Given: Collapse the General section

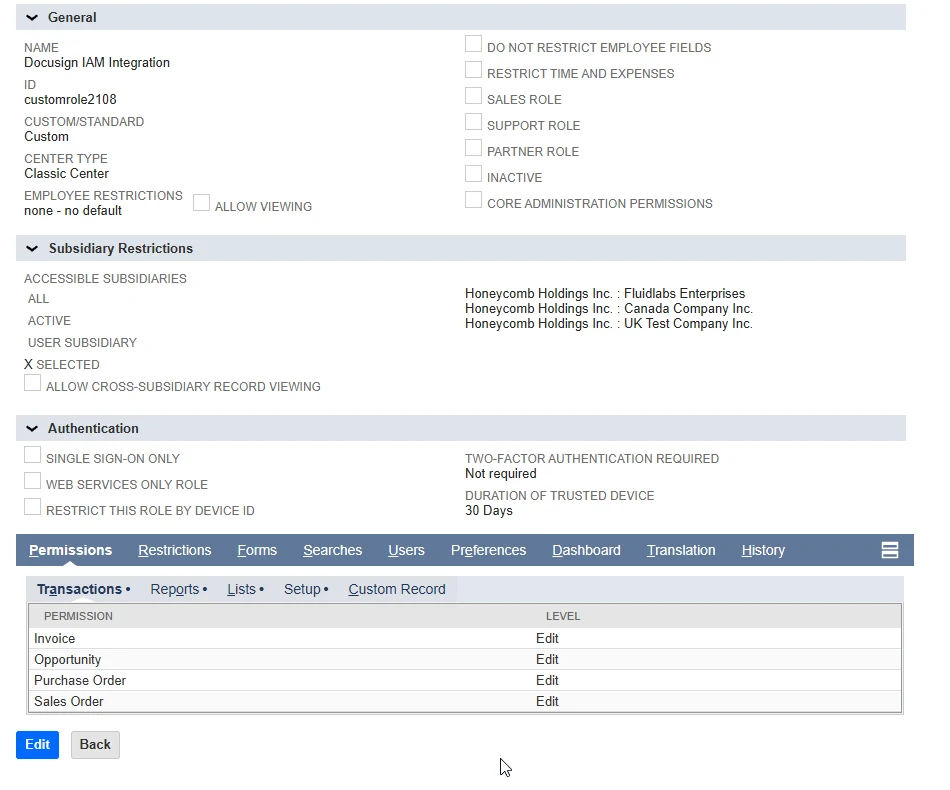Looking at the screenshot, I should [x=32, y=18].
